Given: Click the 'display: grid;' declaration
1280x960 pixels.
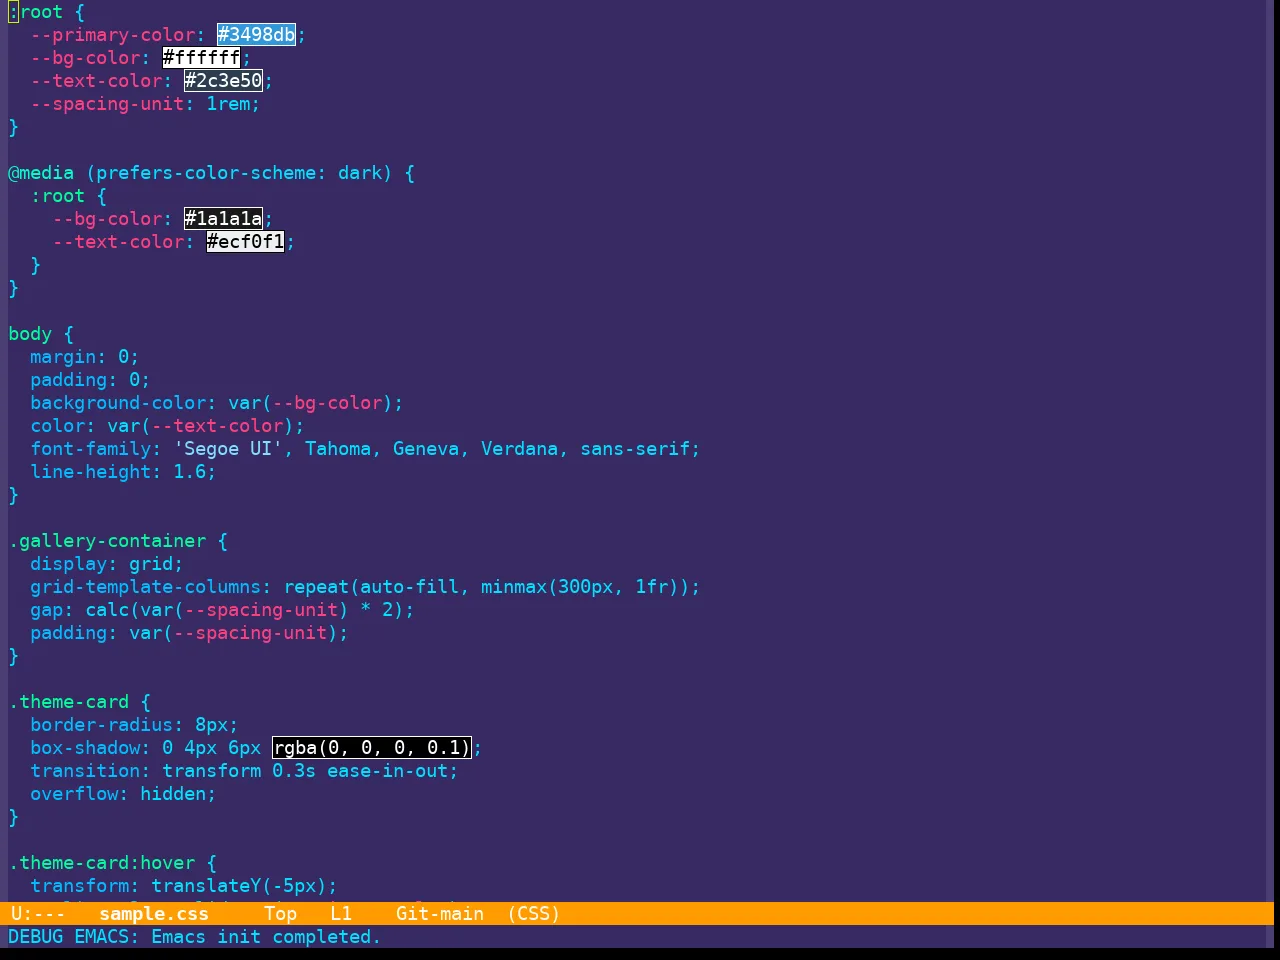Looking at the screenshot, I should pyautogui.click(x=107, y=564).
